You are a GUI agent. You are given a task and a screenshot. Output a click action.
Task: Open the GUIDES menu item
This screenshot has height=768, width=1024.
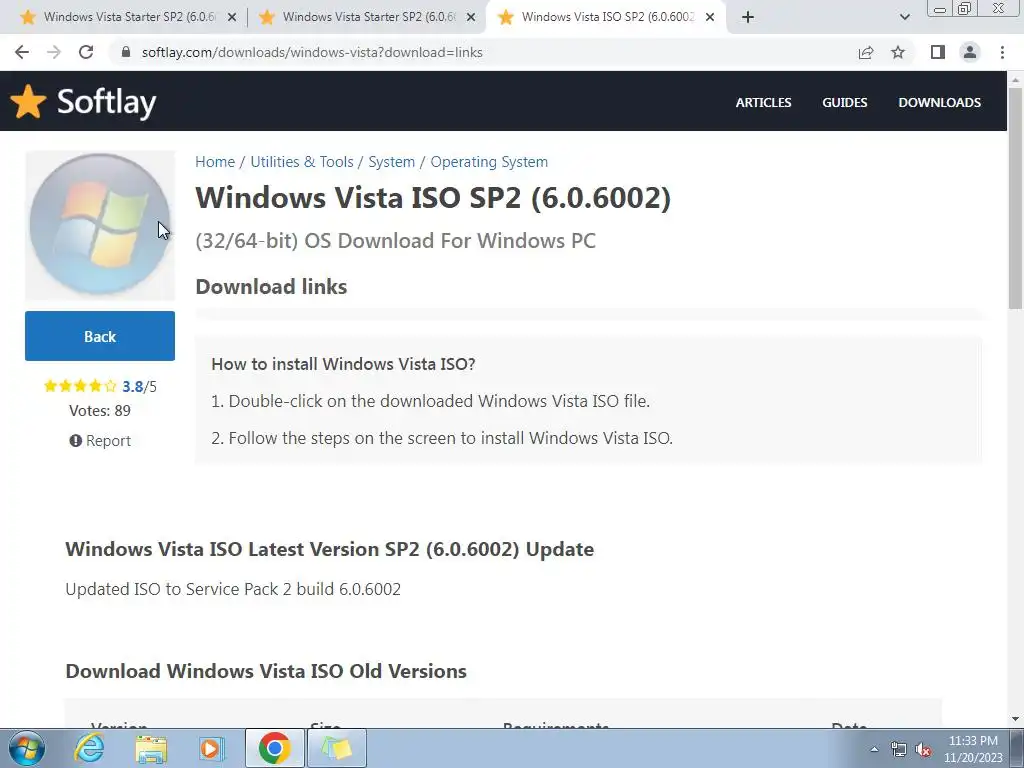[844, 103]
